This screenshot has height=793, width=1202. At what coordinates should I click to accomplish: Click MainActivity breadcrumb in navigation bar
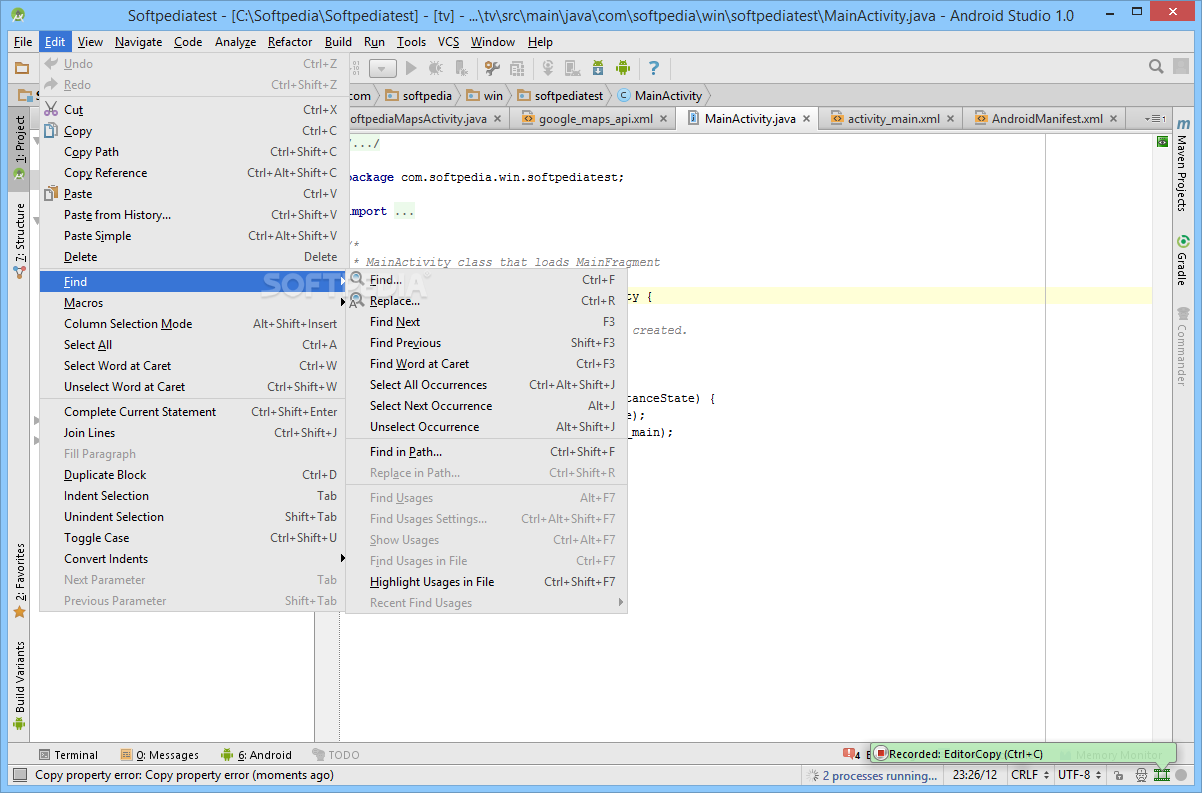pos(660,96)
